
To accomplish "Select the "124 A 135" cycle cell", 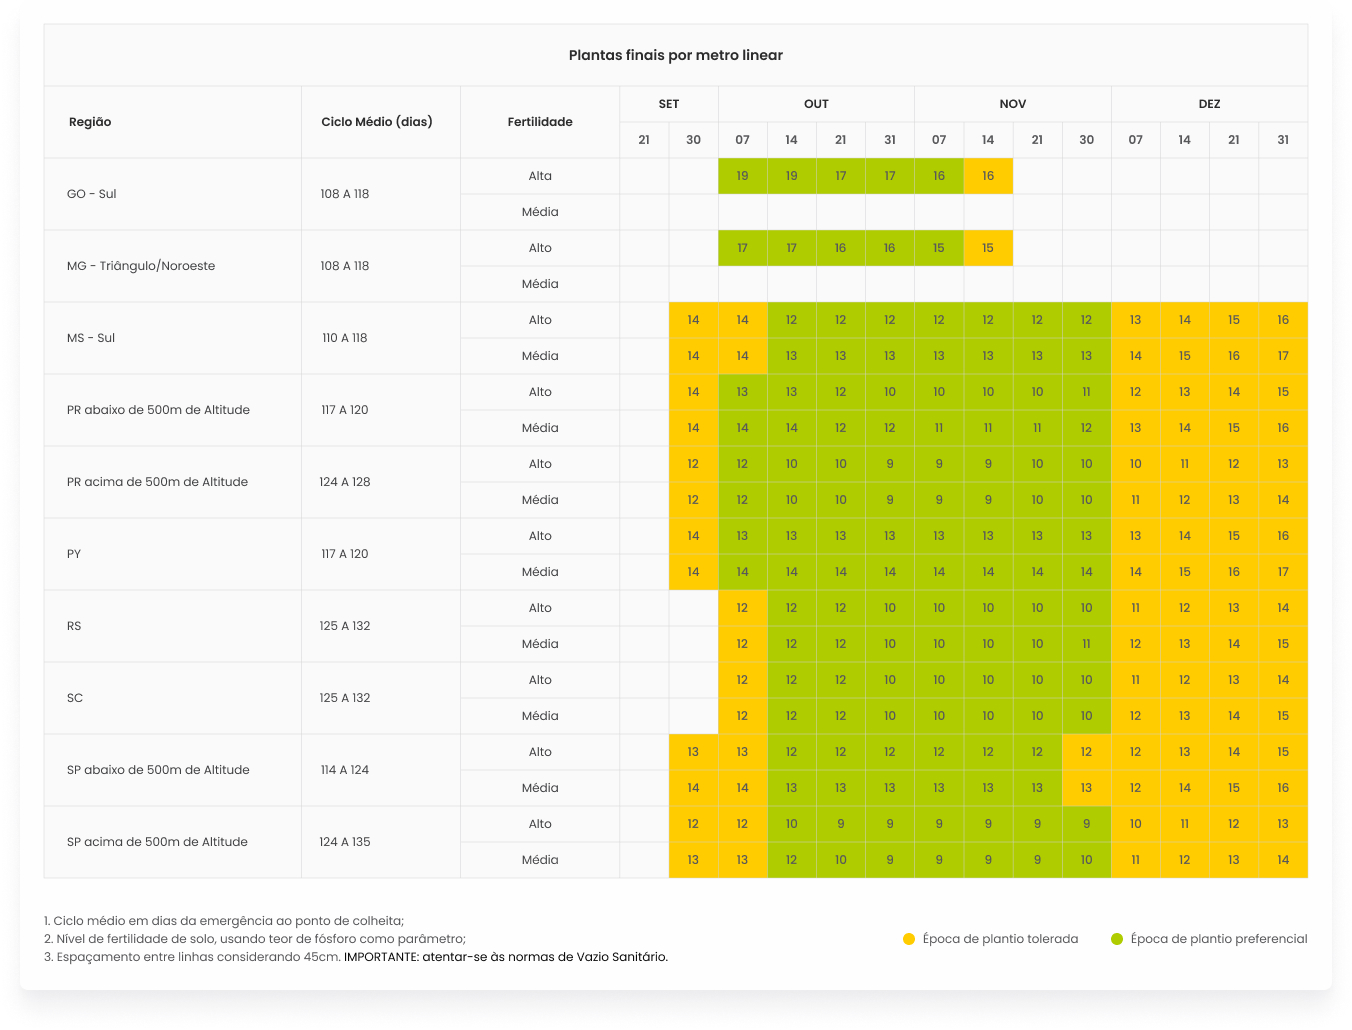I will [345, 842].
